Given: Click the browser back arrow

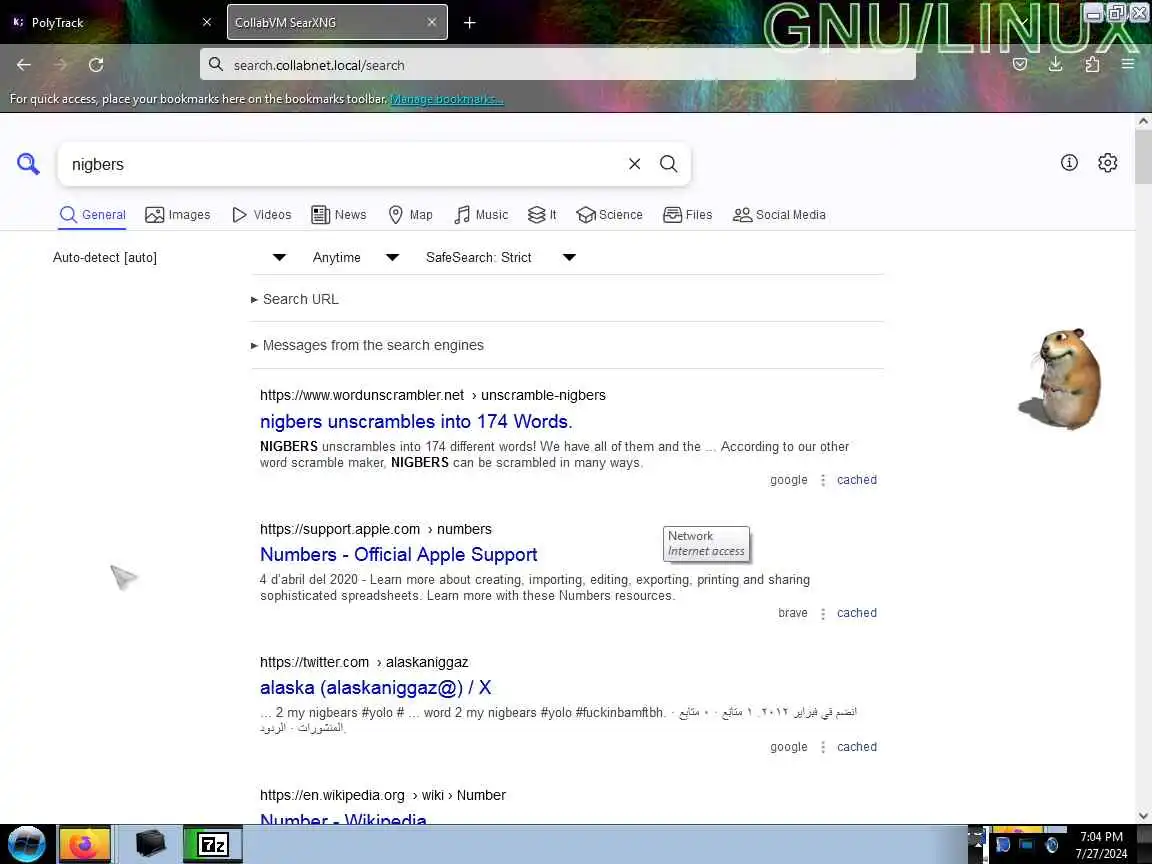Looking at the screenshot, I should 24,65.
